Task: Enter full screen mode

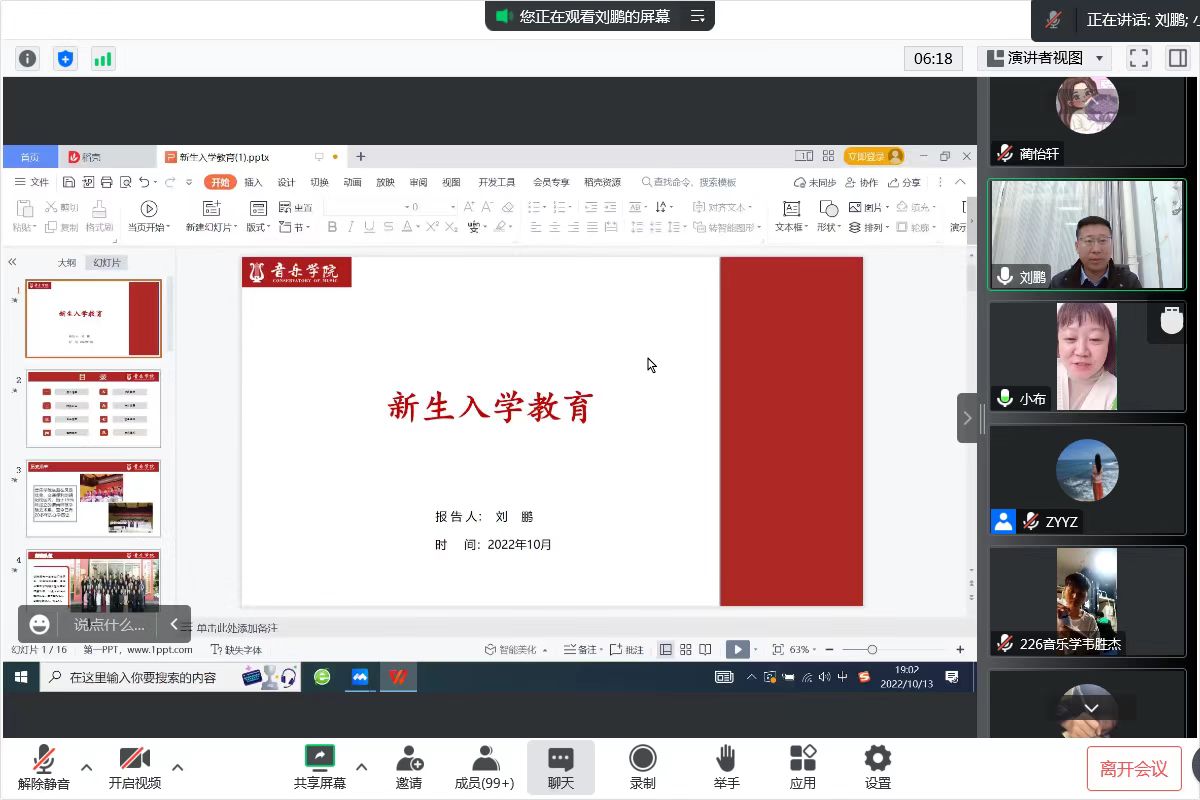Action: point(1138,58)
